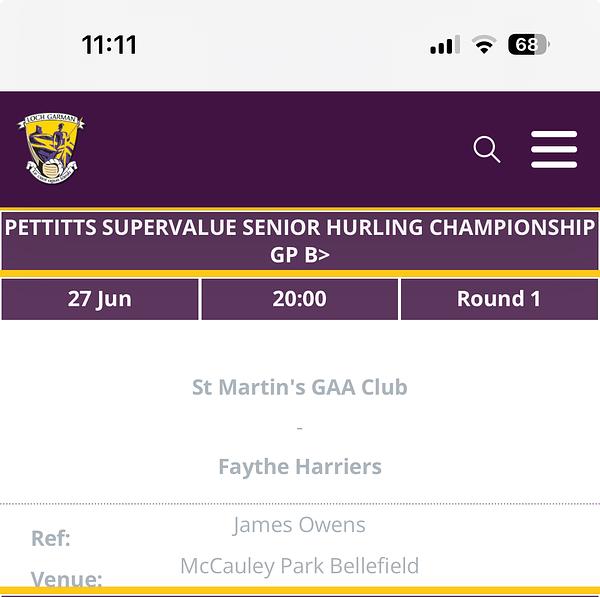Viewport: 600px width, 597px height.
Task: Select the 20:00 time cell
Action: click(300, 299)
